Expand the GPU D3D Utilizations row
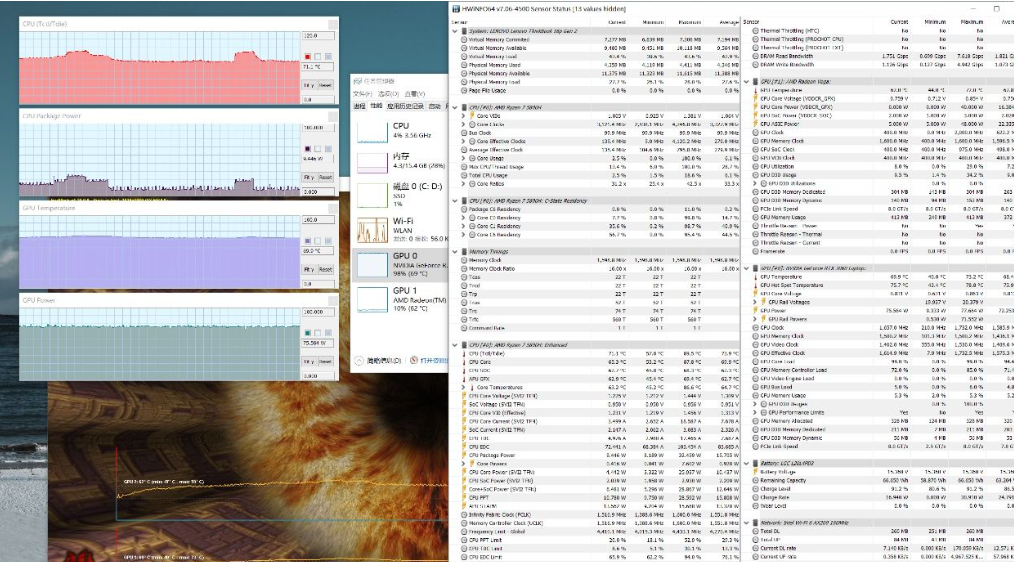The height and width of the screenshot is (562, 1014). pos(755,184)
